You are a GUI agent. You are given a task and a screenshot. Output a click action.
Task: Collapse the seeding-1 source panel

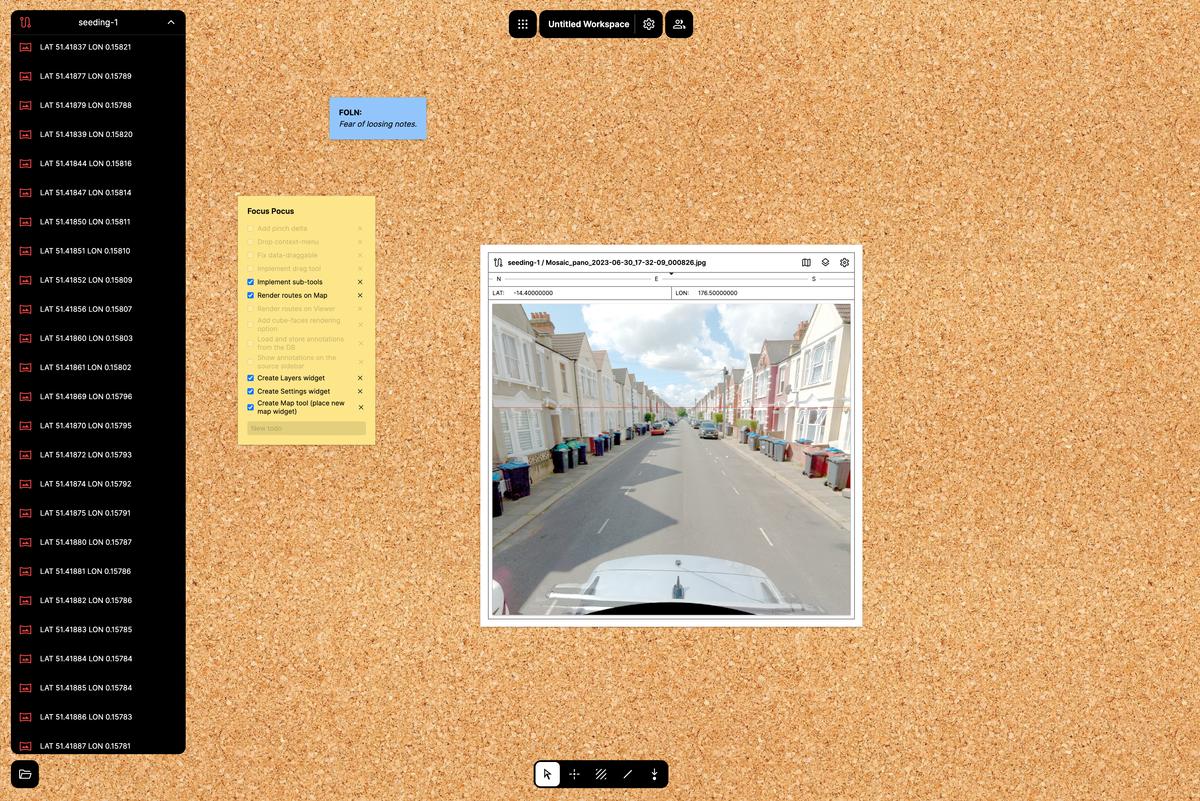pyautogui.click(x=171, y=22)
